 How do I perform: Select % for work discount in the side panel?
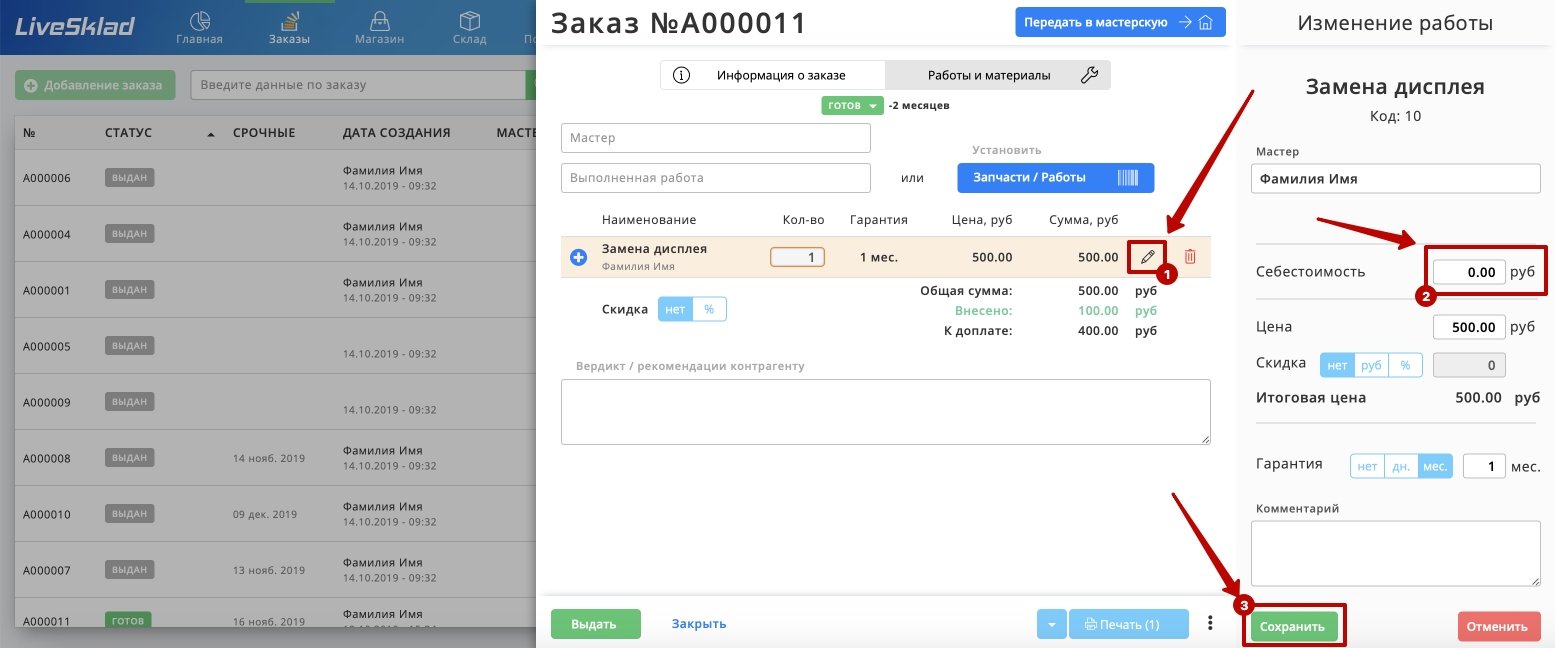[x=1405, y=365]
